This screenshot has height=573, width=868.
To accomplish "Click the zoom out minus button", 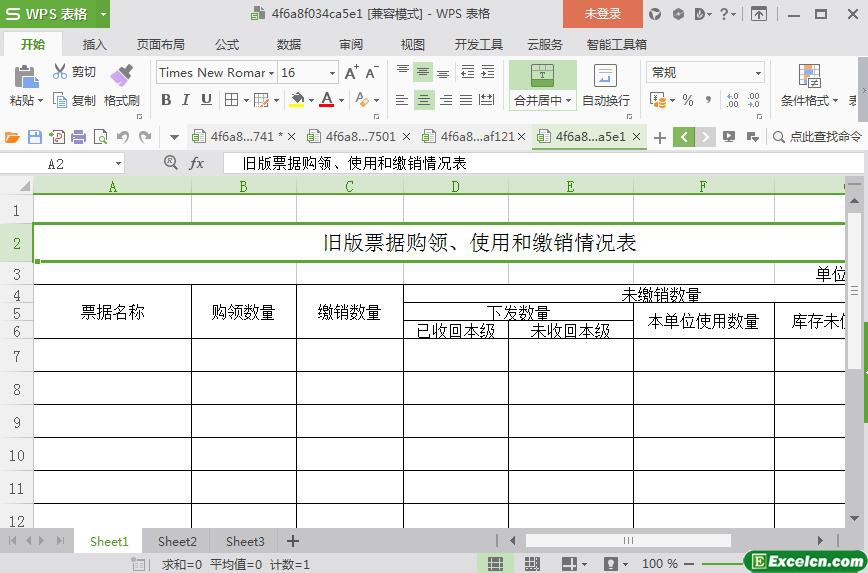I will [x=689, y=564].
